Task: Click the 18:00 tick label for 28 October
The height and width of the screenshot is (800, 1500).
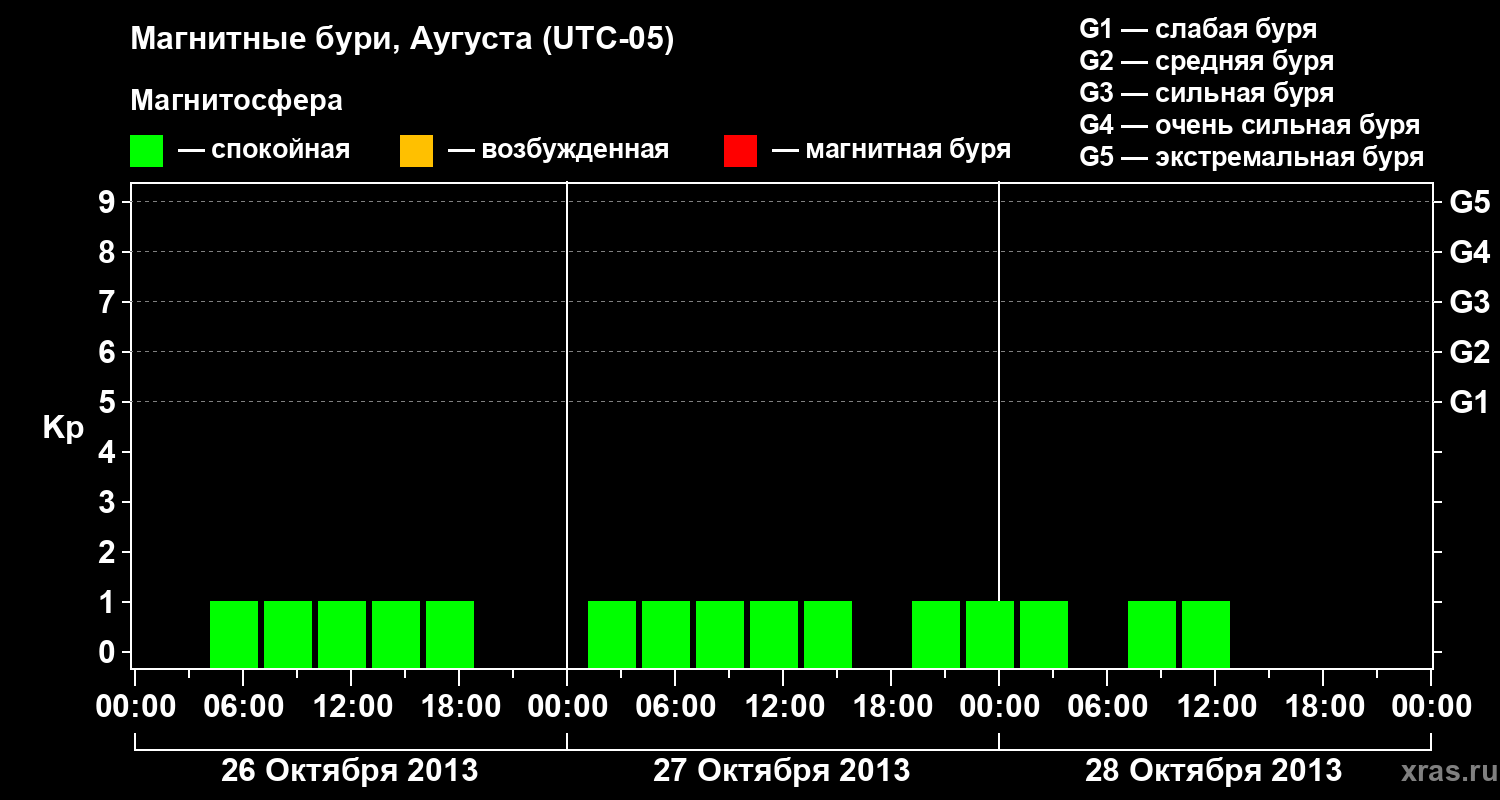Action: point(1323,707)
